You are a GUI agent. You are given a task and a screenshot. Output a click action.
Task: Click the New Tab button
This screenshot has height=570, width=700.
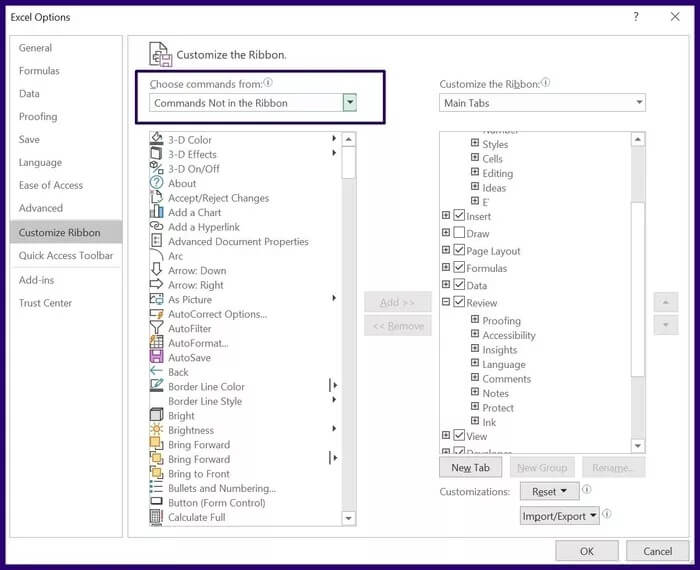pos(471,467)
